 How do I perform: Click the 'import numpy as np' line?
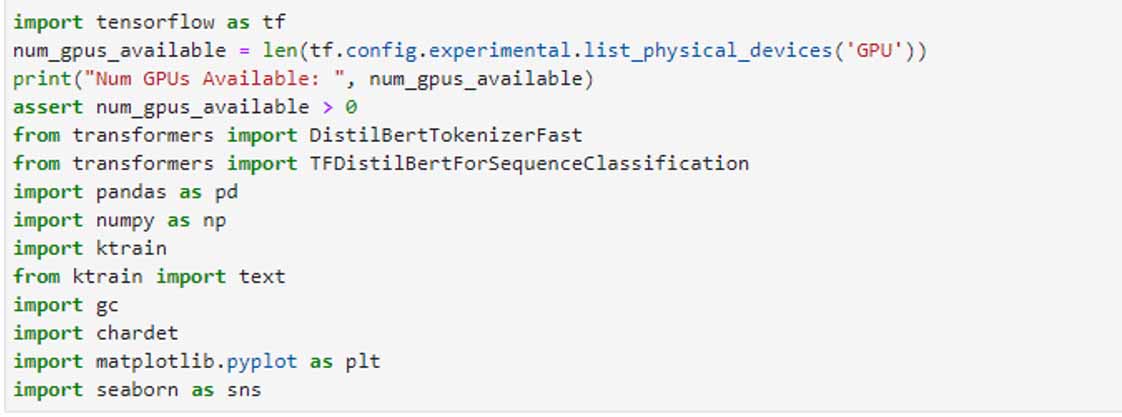coord(119,220)
